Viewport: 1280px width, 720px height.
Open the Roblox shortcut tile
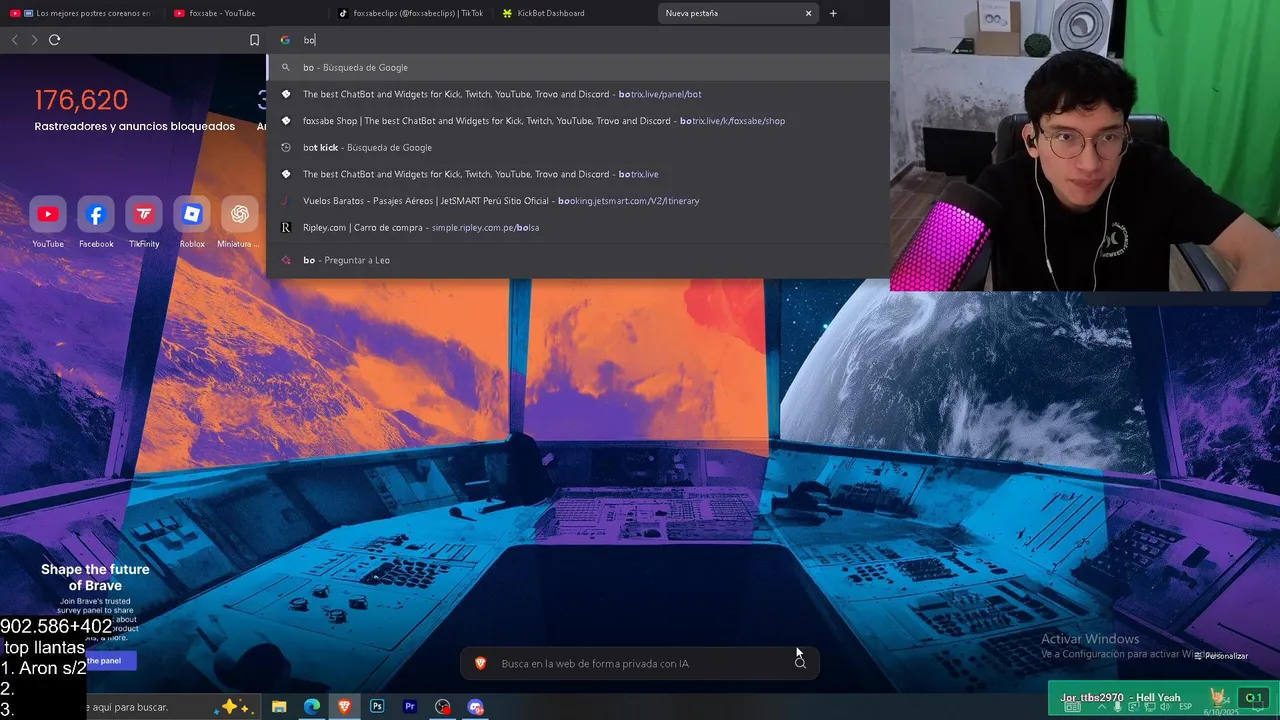[x=192, y=214]
